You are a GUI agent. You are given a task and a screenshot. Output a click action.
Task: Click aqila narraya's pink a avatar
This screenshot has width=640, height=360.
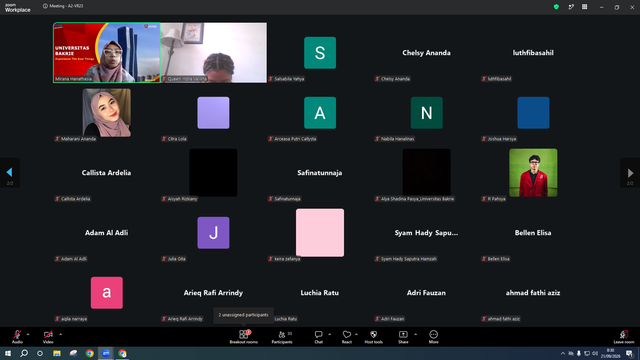pos(107,293)
